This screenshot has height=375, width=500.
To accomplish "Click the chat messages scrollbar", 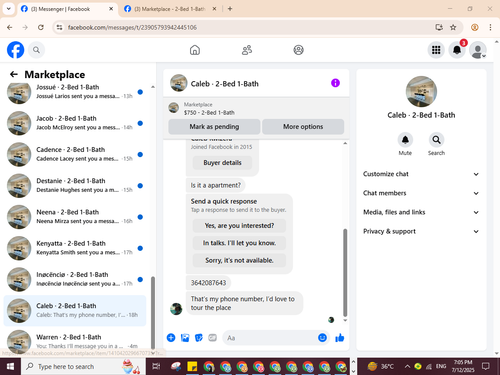I will click(345, 272).
